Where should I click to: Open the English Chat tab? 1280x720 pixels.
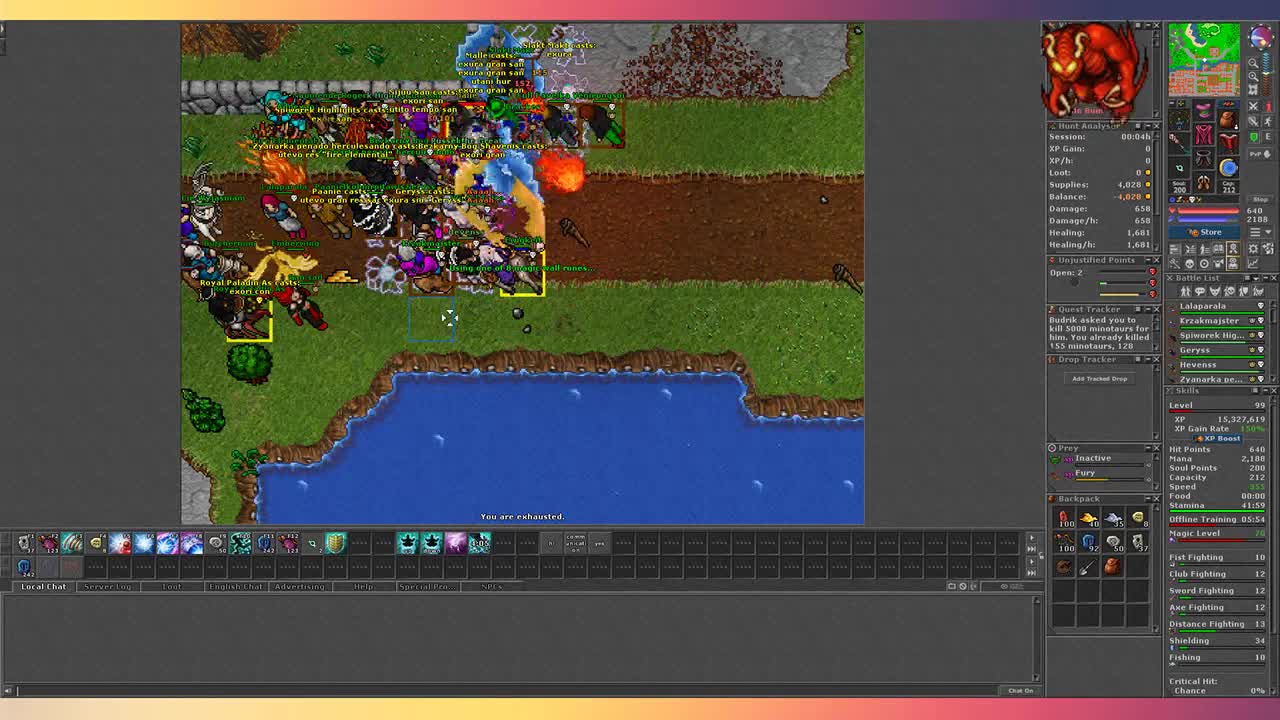click(235, 586)
